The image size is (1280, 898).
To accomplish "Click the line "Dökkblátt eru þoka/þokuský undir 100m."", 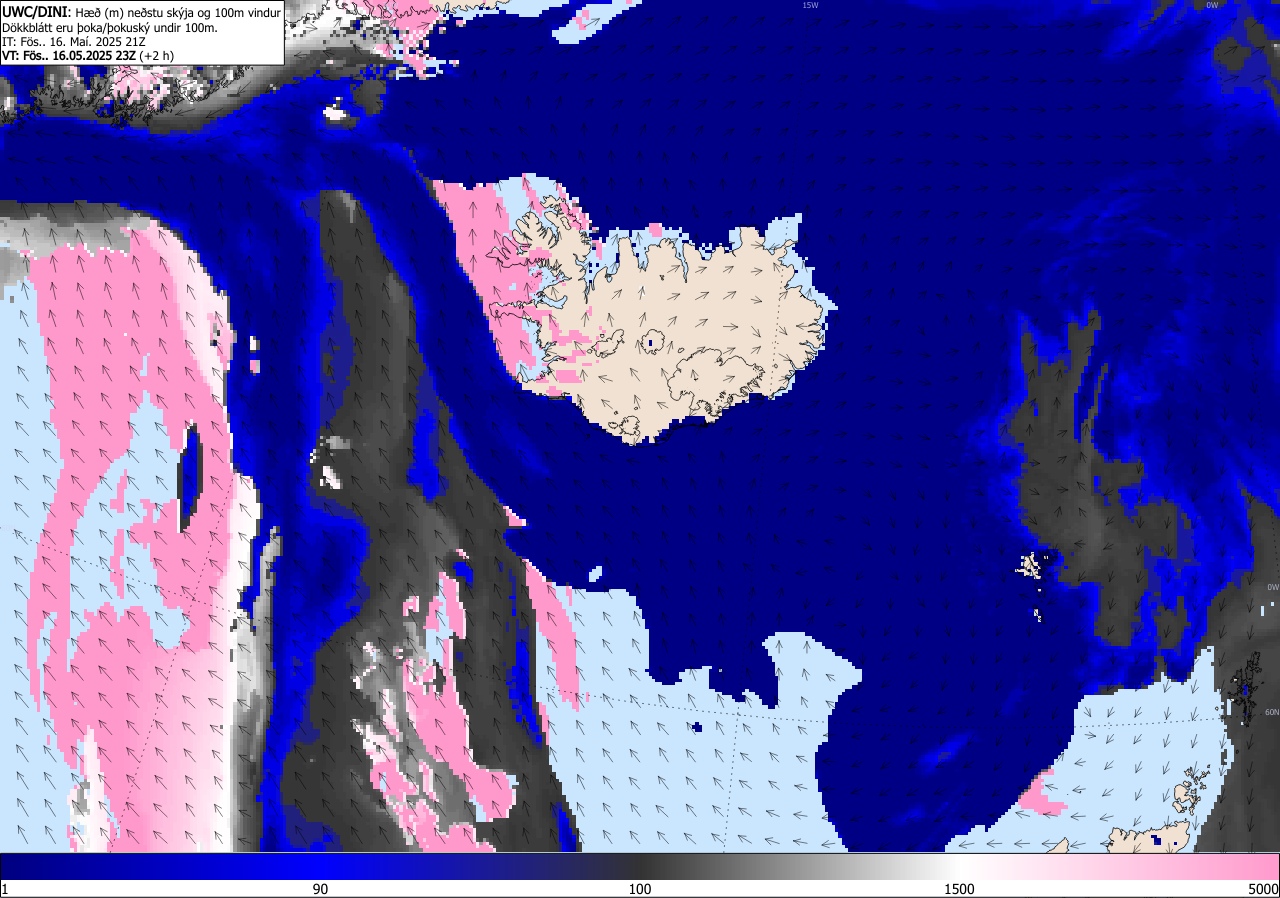I will (110, 27).
